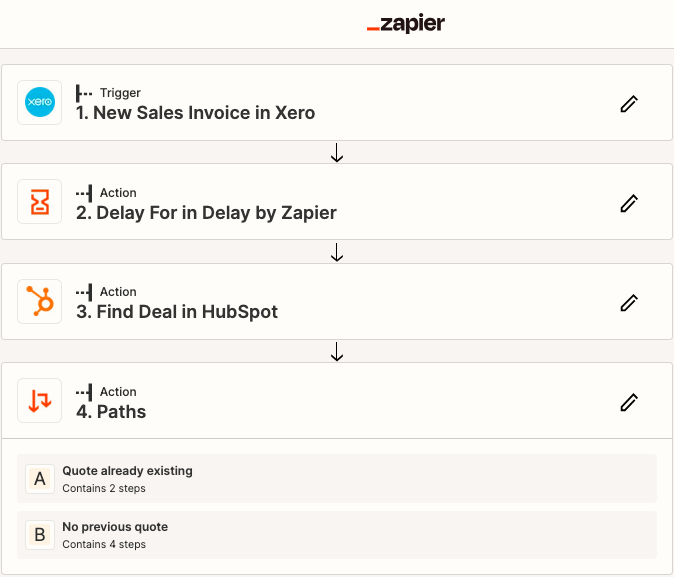Expand path B No previous quote
Viewport: 674px width, 577px height.
tap(115, 527)
